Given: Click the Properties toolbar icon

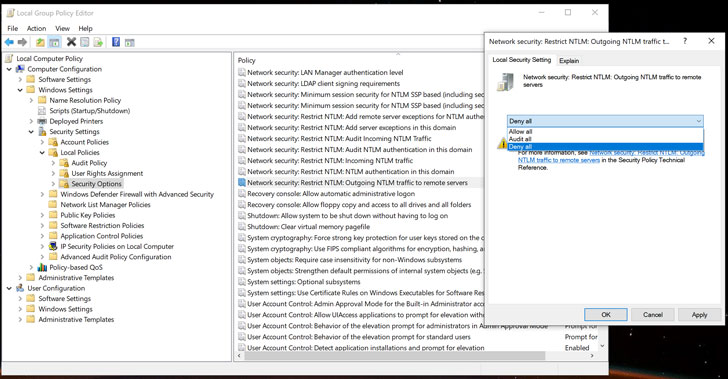Looking at the screenshot, I should tap(84, 42).
